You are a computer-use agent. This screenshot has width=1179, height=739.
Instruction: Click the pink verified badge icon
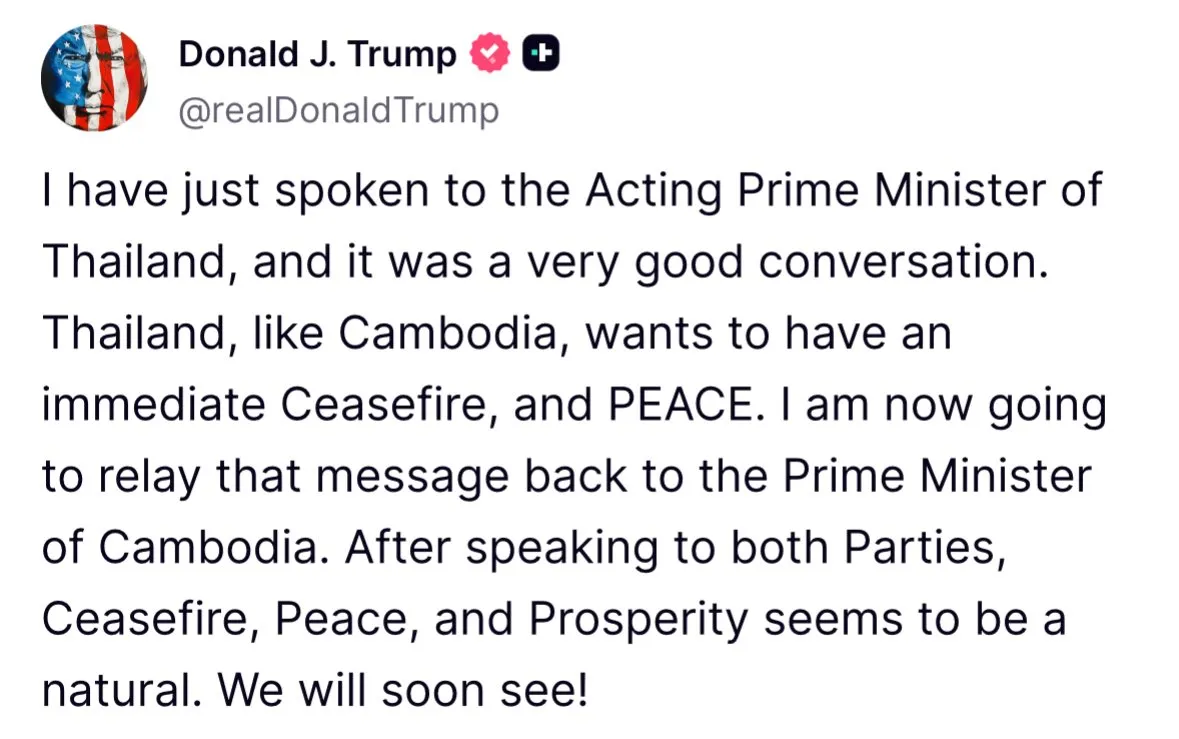pos(490,54)
